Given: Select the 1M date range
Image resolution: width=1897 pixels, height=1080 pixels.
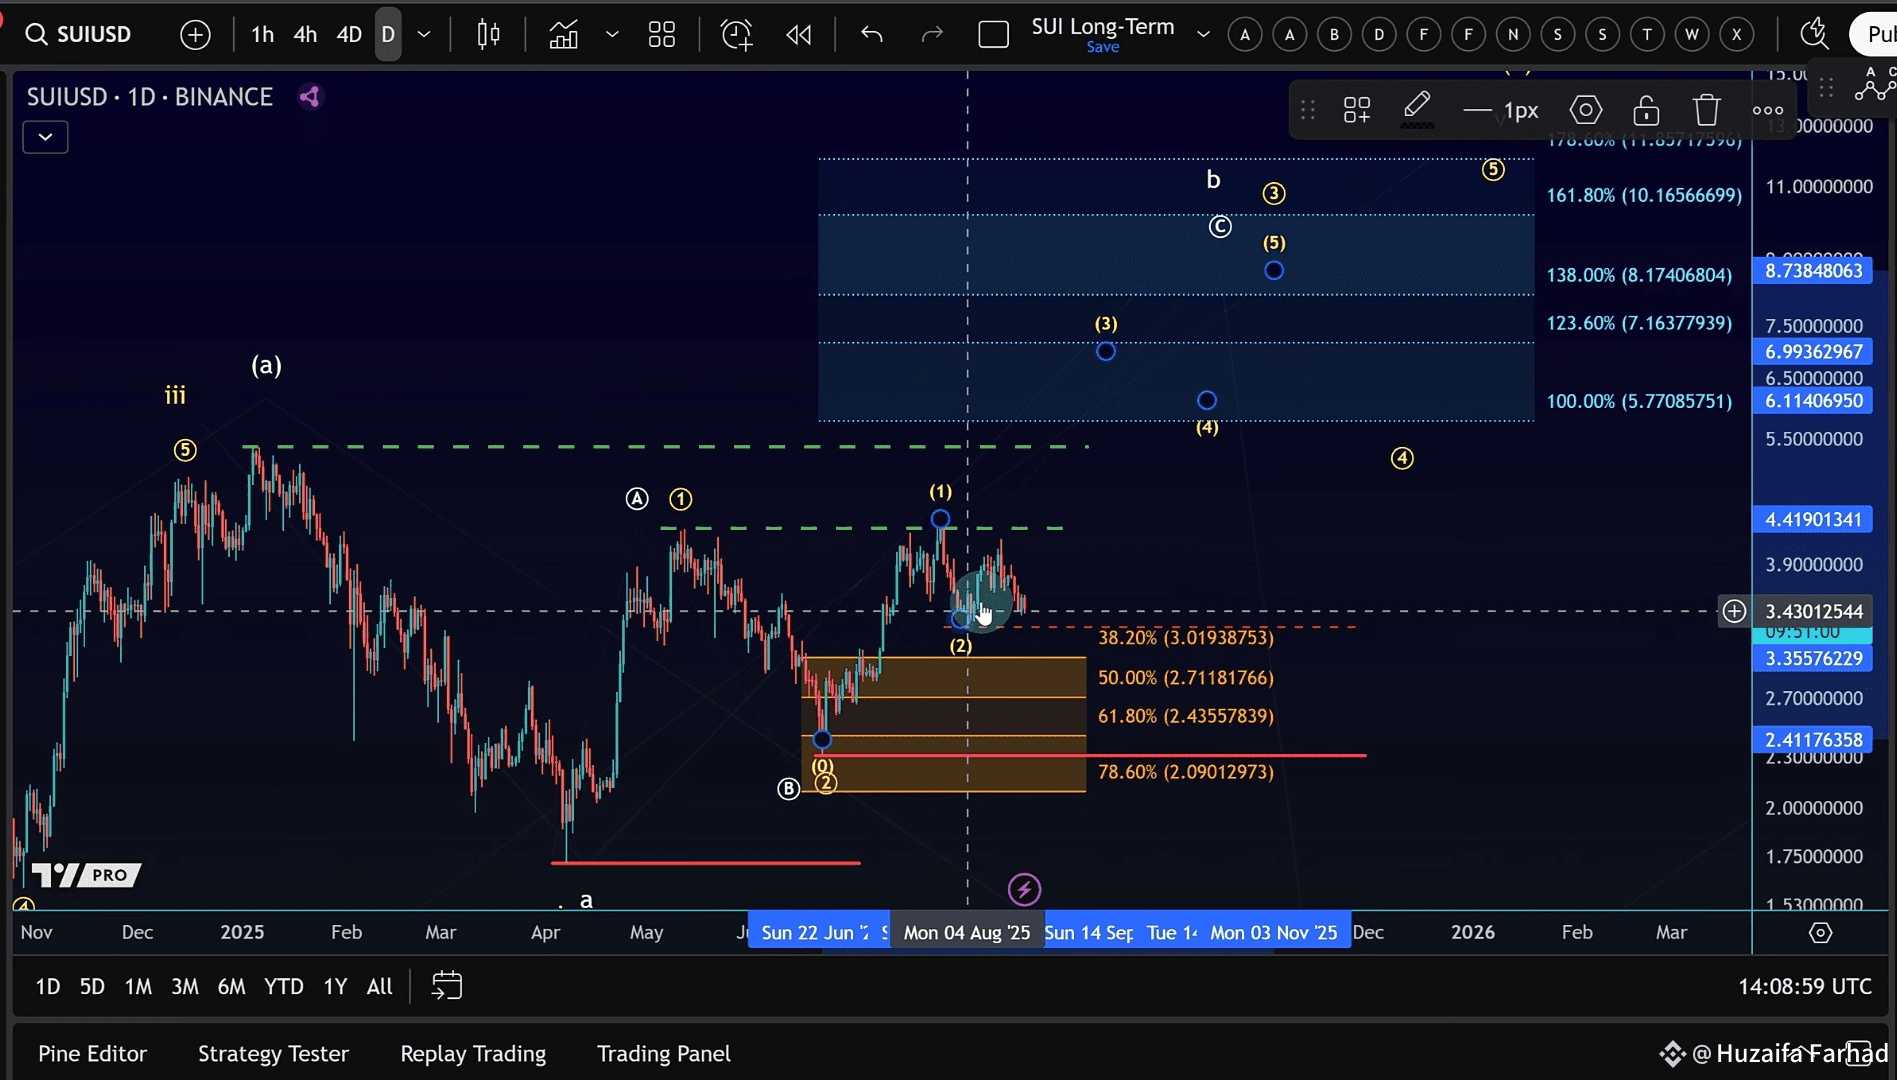Looking at the screenshot, I should 138,987.
